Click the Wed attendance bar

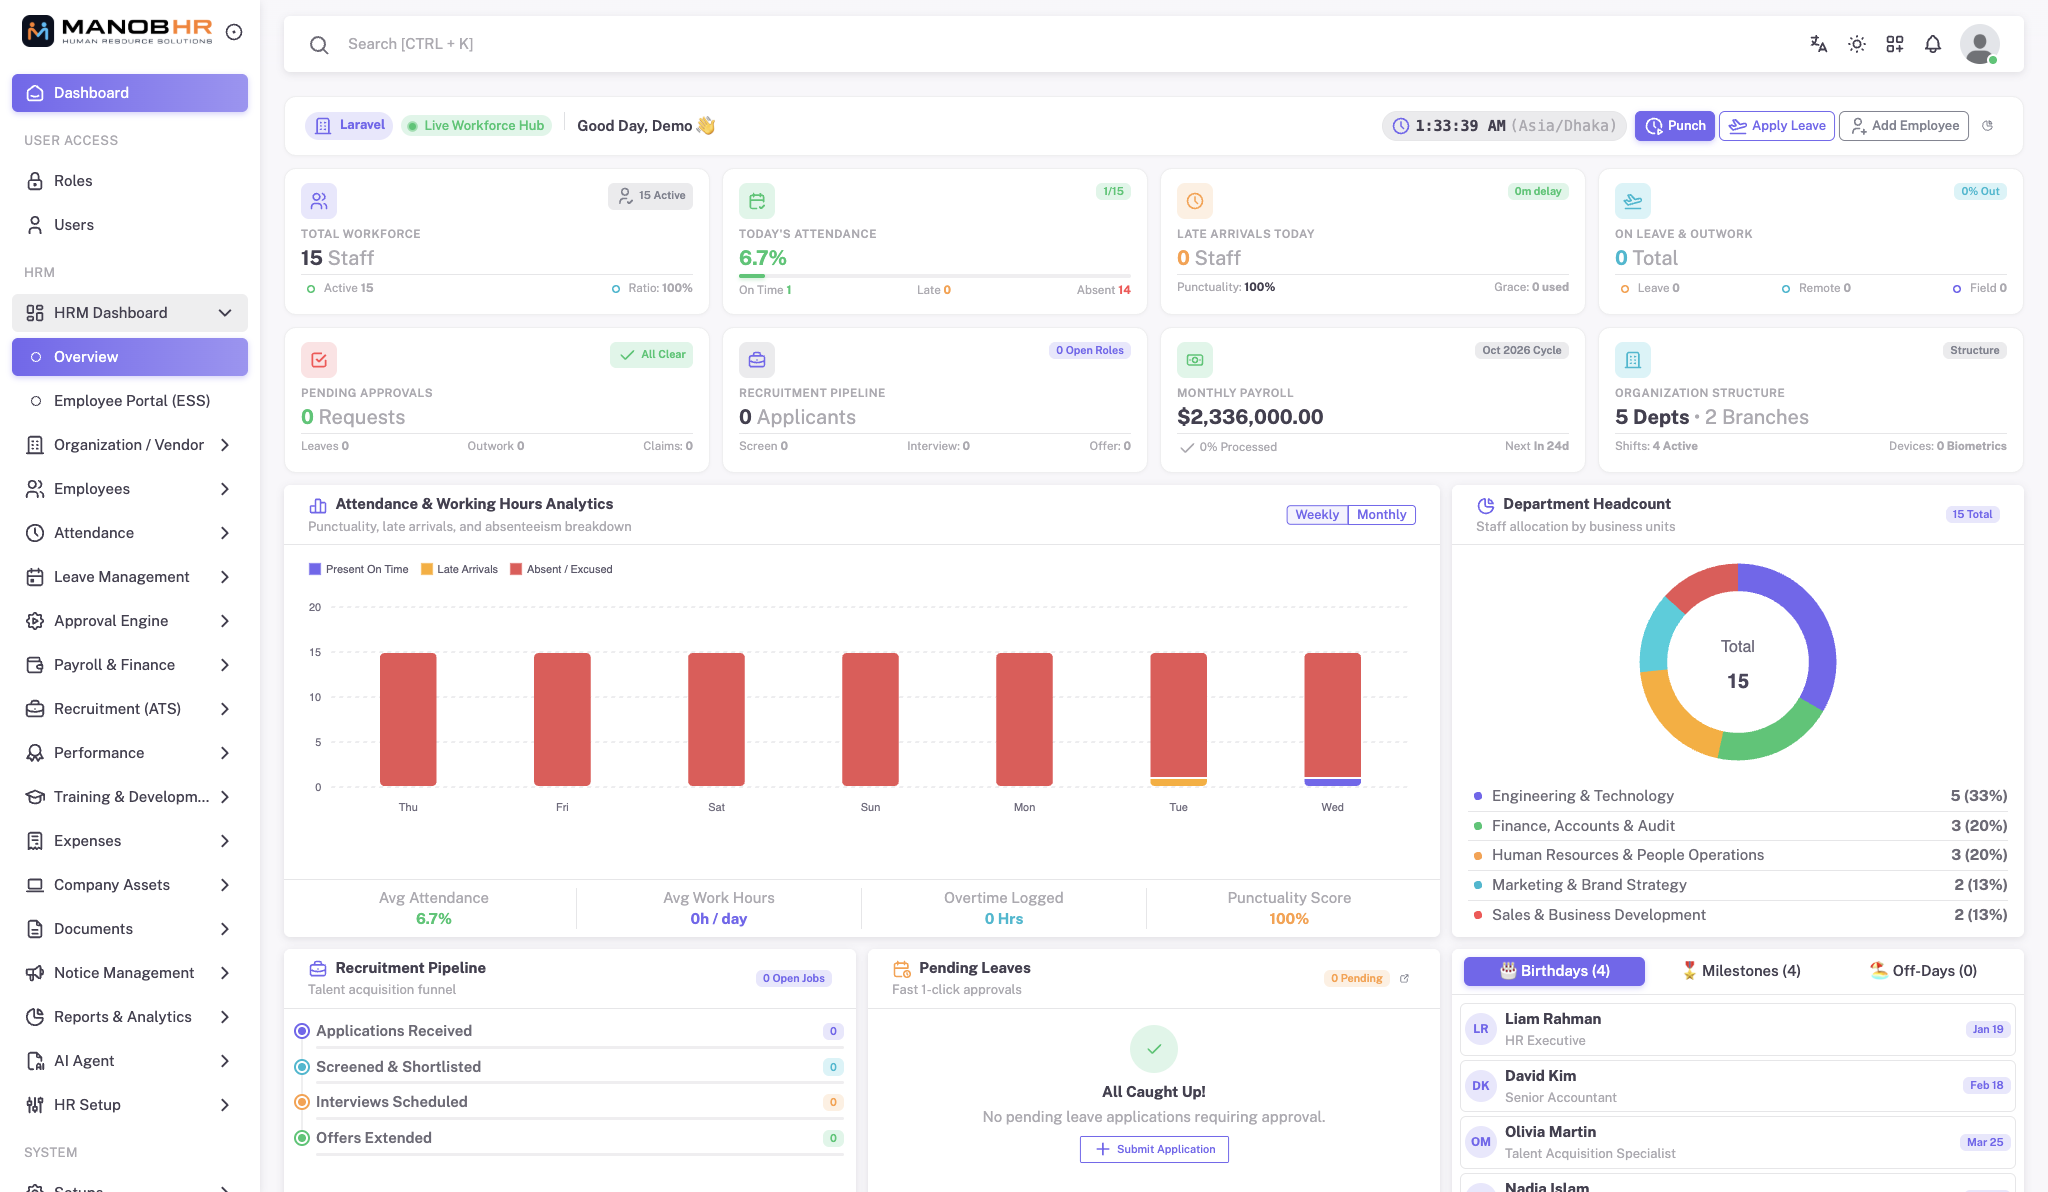[x=1332, y=719]
